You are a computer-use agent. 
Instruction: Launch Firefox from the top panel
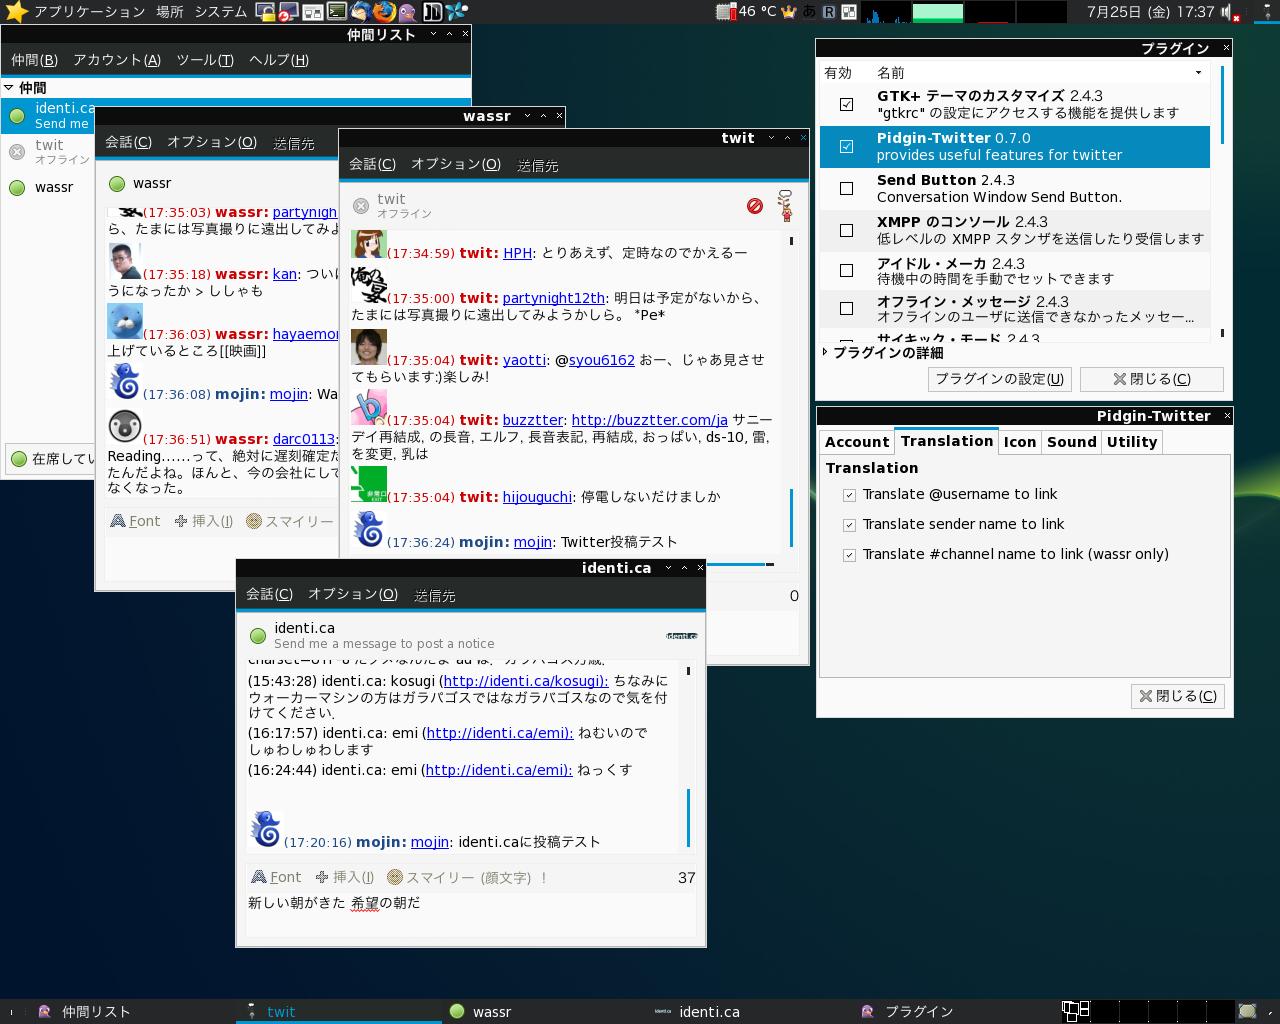tap(385, 12)
